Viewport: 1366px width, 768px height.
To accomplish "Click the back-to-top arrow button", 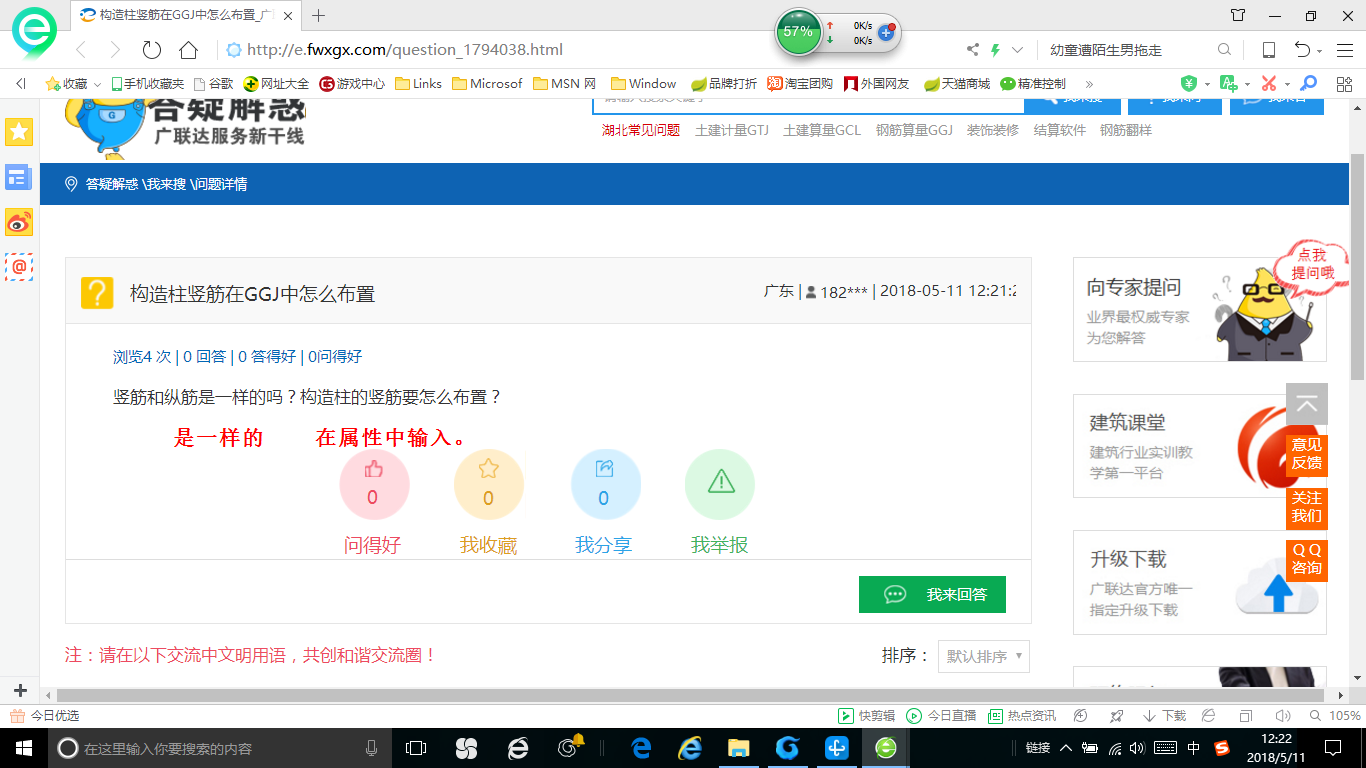I will click(x=1307, y=404).
